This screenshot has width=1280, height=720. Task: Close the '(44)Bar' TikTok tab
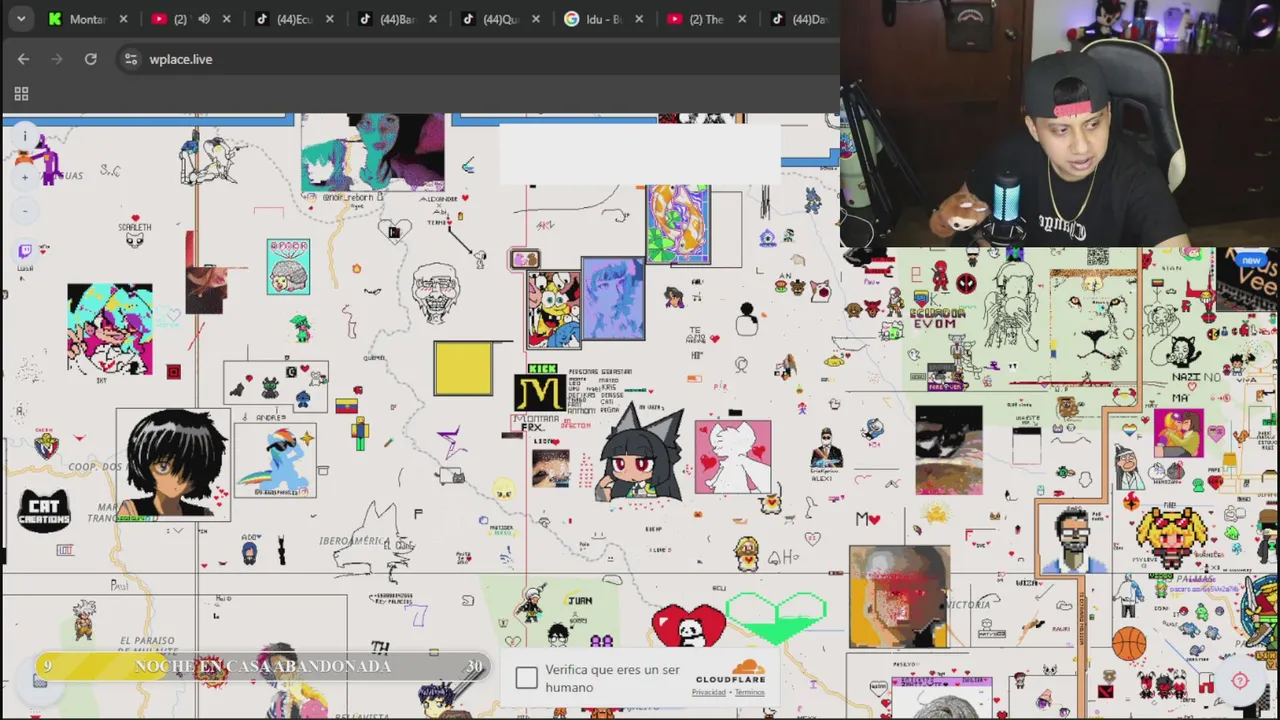(432, 19)
